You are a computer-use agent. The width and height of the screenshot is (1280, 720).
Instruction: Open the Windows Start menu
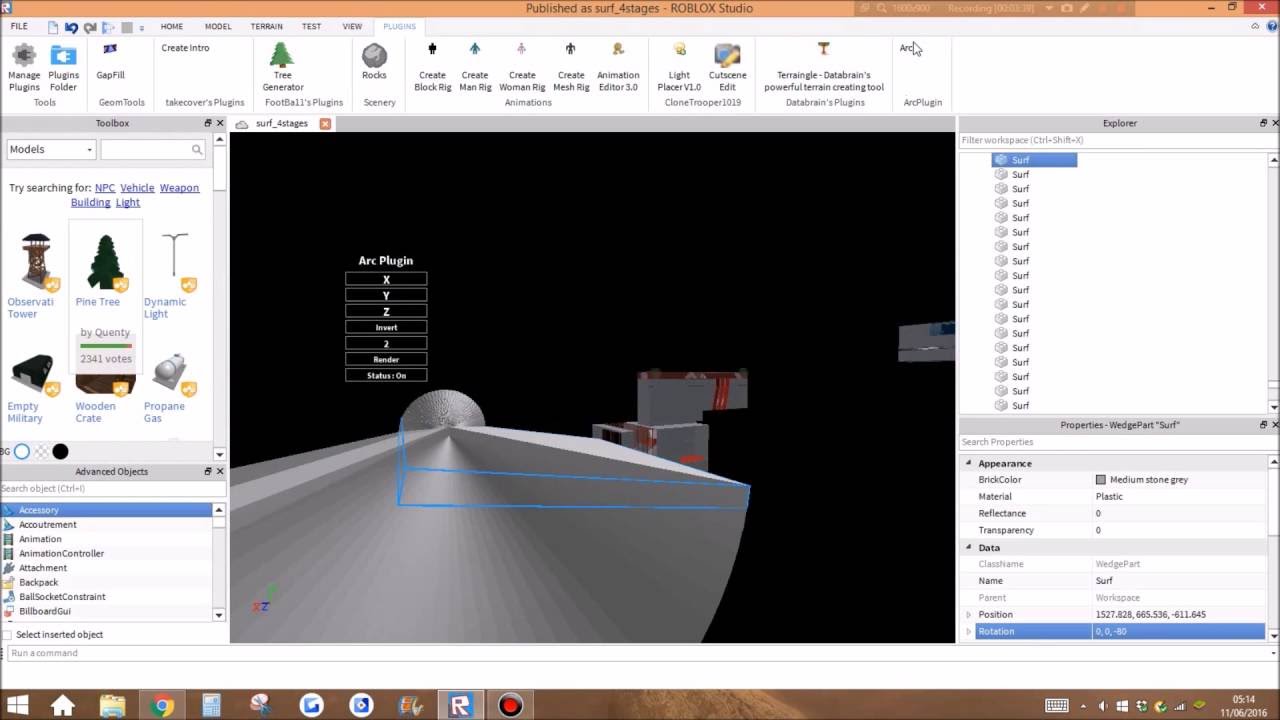(17, 706)
